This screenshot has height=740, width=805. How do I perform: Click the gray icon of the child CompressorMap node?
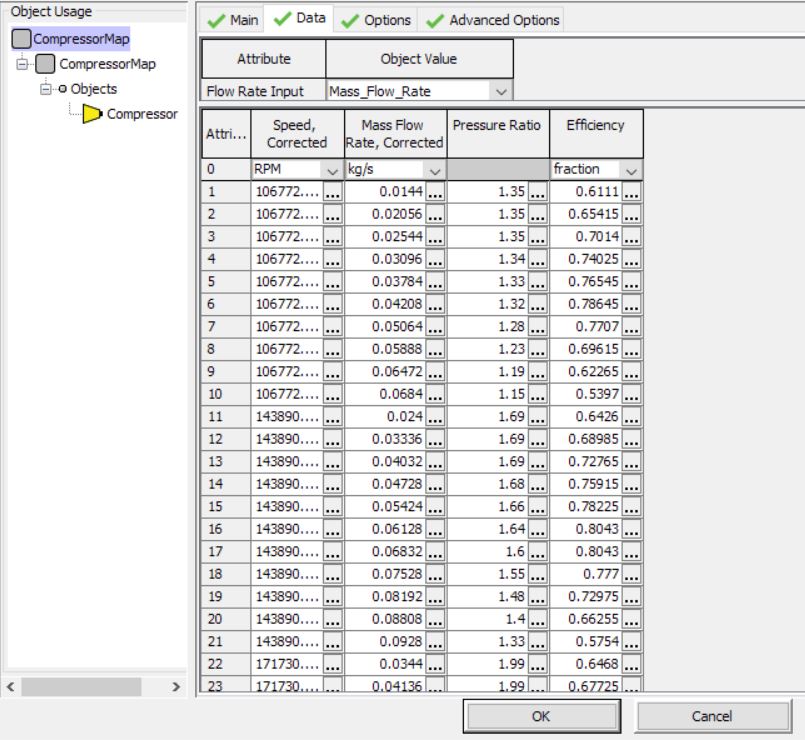click(45, 64)
